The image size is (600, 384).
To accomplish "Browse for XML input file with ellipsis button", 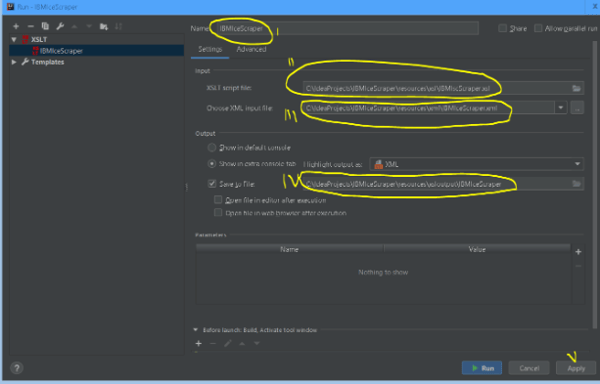I will (577, 108).
